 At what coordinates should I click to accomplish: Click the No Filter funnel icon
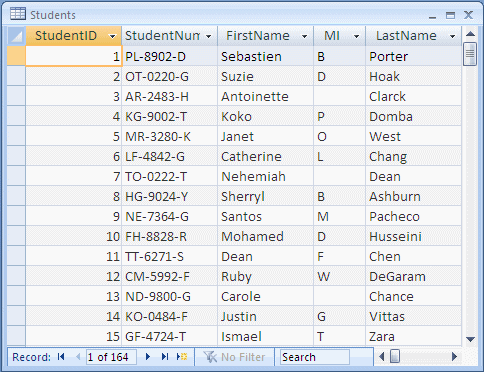coord(210,357)
